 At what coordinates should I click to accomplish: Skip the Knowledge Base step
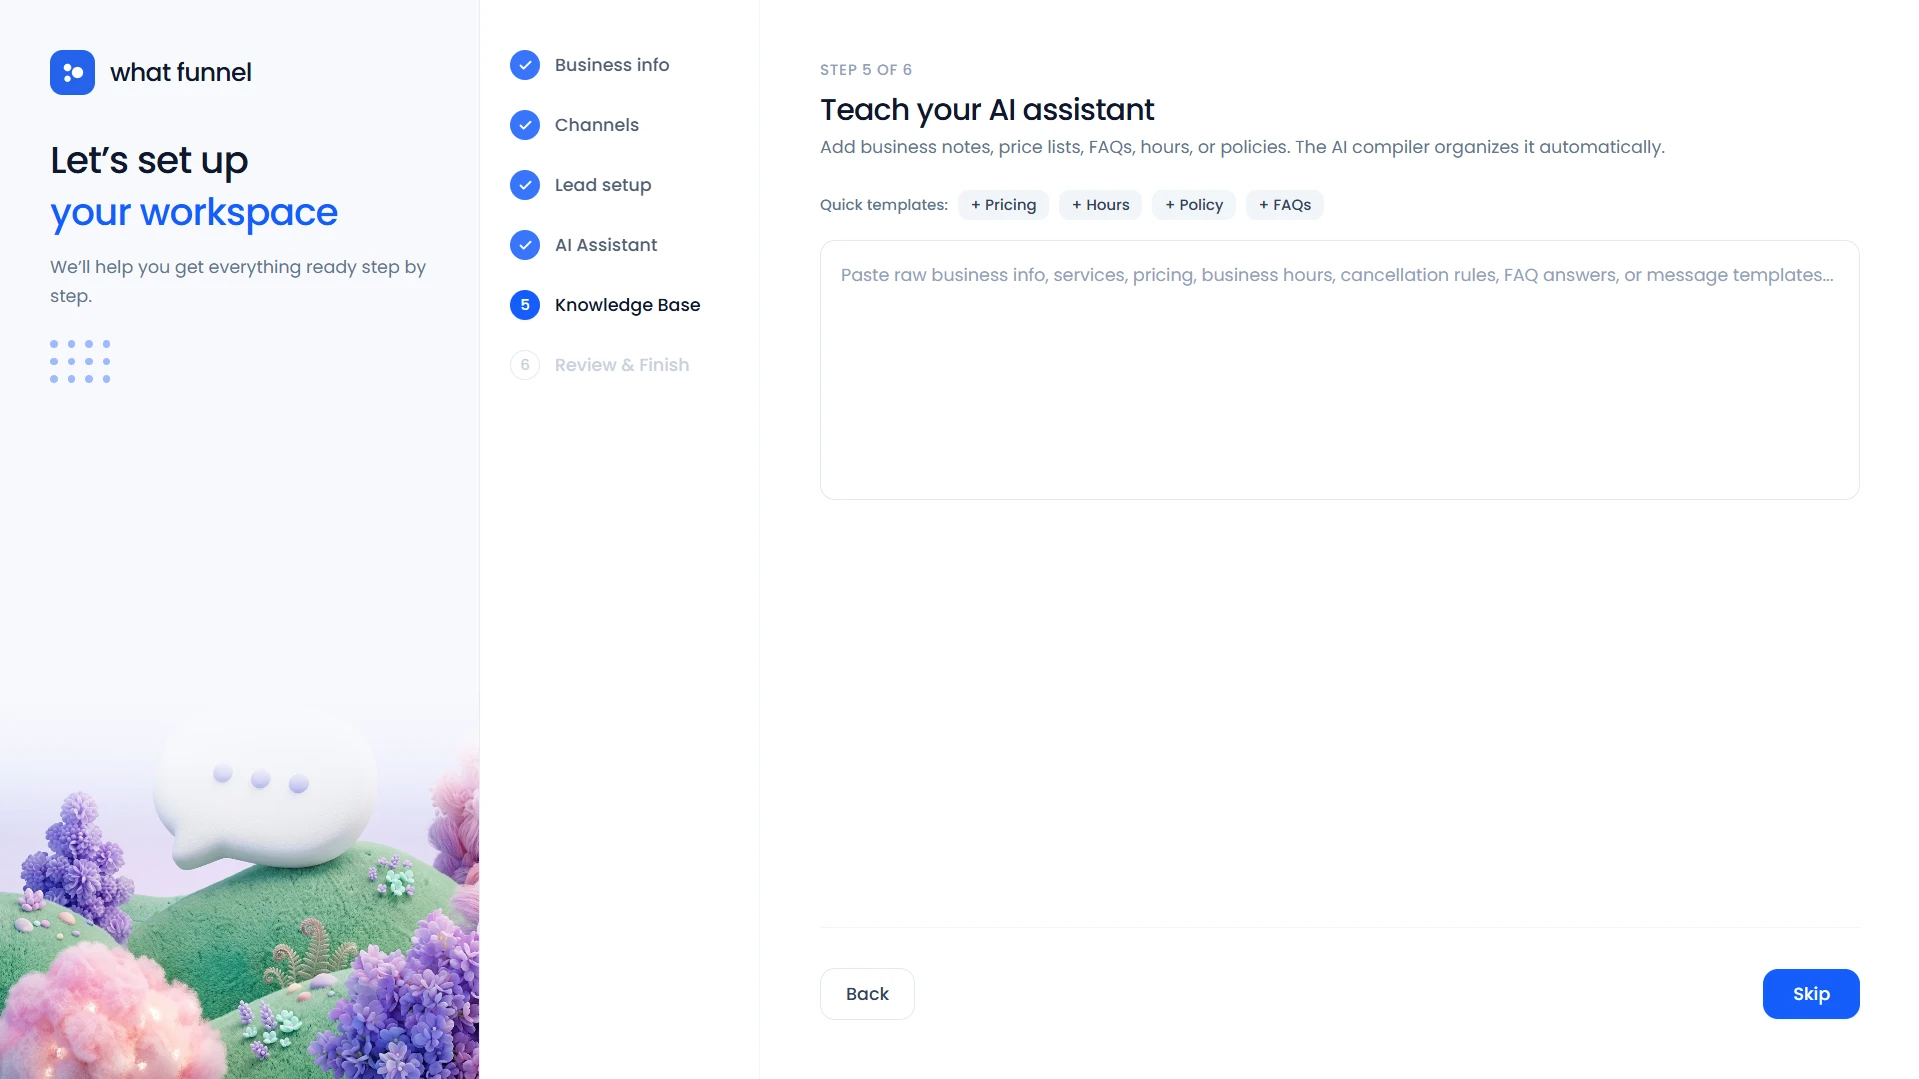(x=1811, y=994)
